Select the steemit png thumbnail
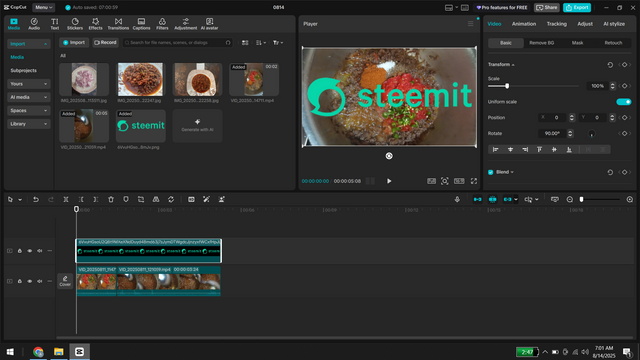Image resolution: width=640 pixels, height=360 pixels. click(x=141, y=126)
